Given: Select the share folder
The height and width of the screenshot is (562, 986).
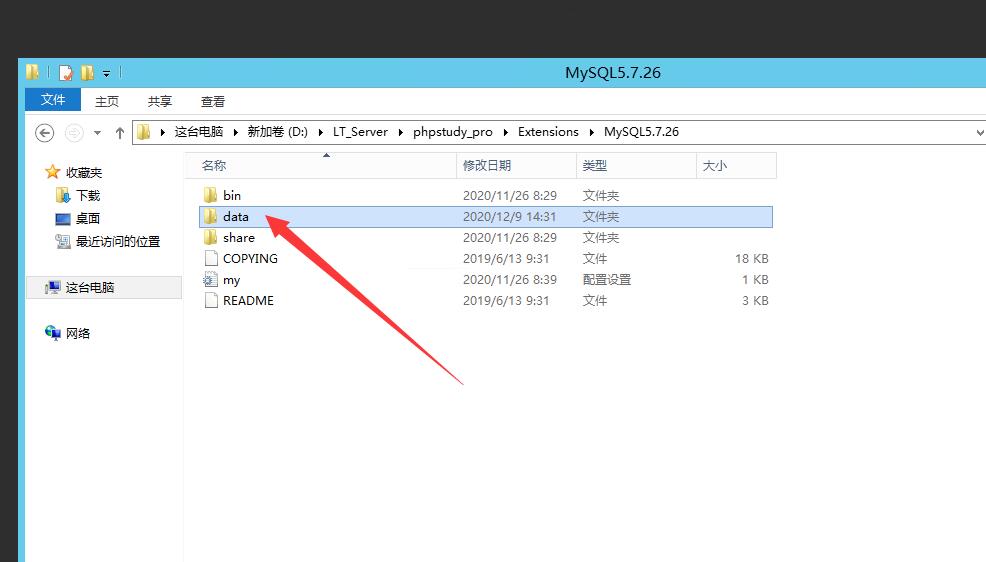Looking at the screenshot, I should coord(238,237).
